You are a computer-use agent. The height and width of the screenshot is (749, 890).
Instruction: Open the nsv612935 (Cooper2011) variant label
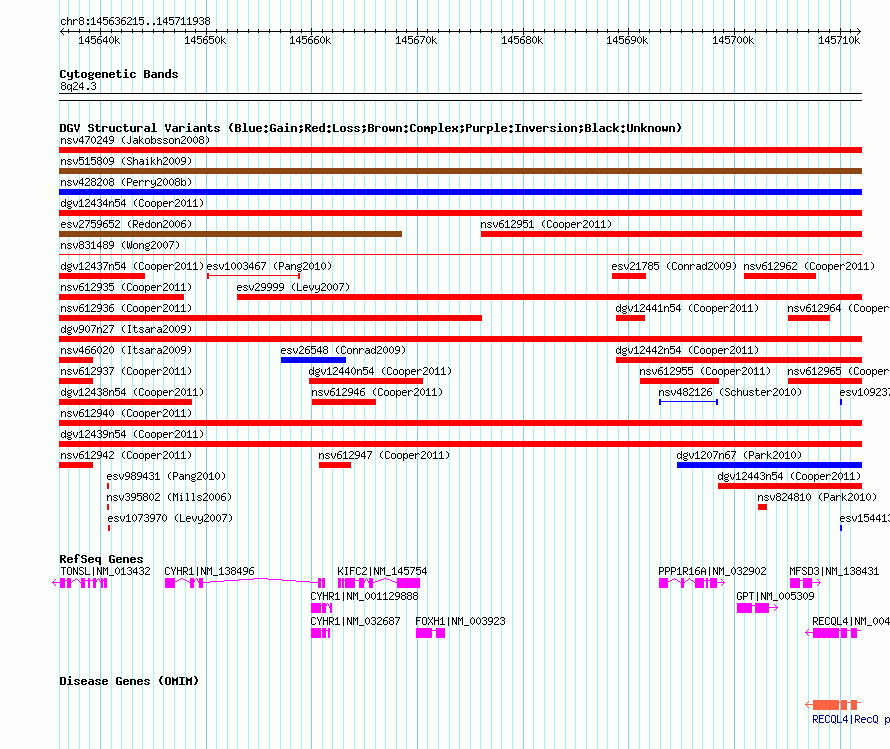[x=126, y=287]
